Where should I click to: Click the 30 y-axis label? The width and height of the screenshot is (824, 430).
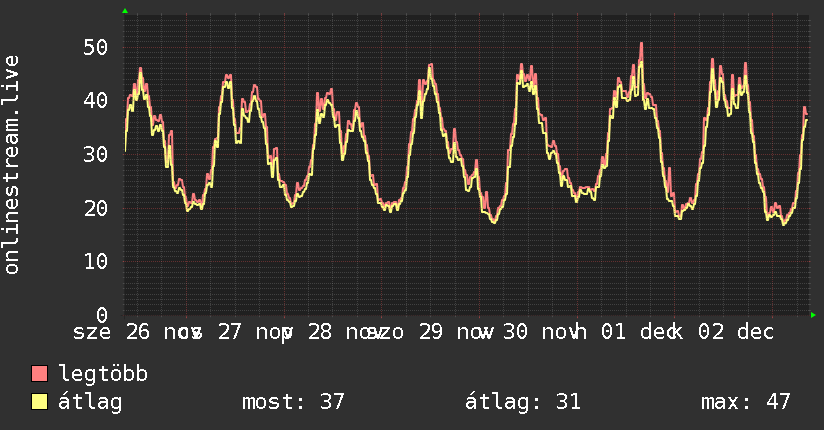96,155
